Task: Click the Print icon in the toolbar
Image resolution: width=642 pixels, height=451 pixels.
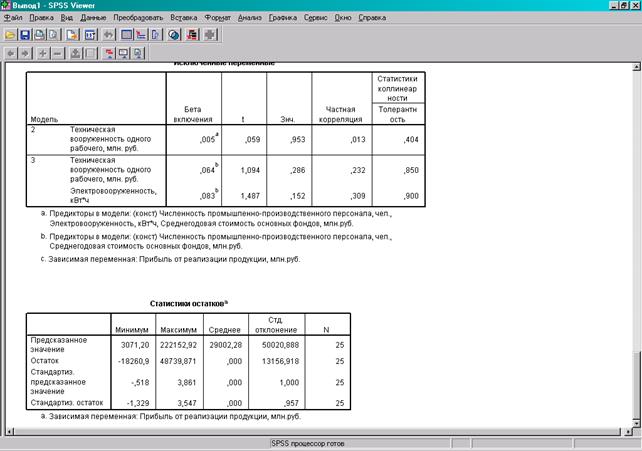Action: tap(39, 35)
